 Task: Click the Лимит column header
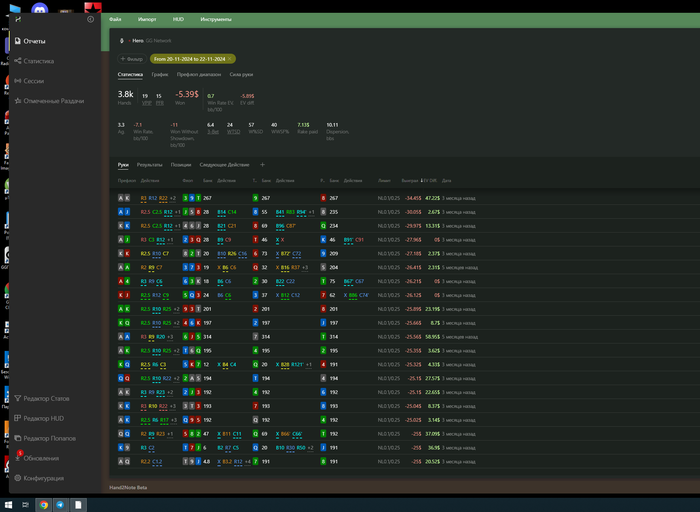click(x=384, y=181)
